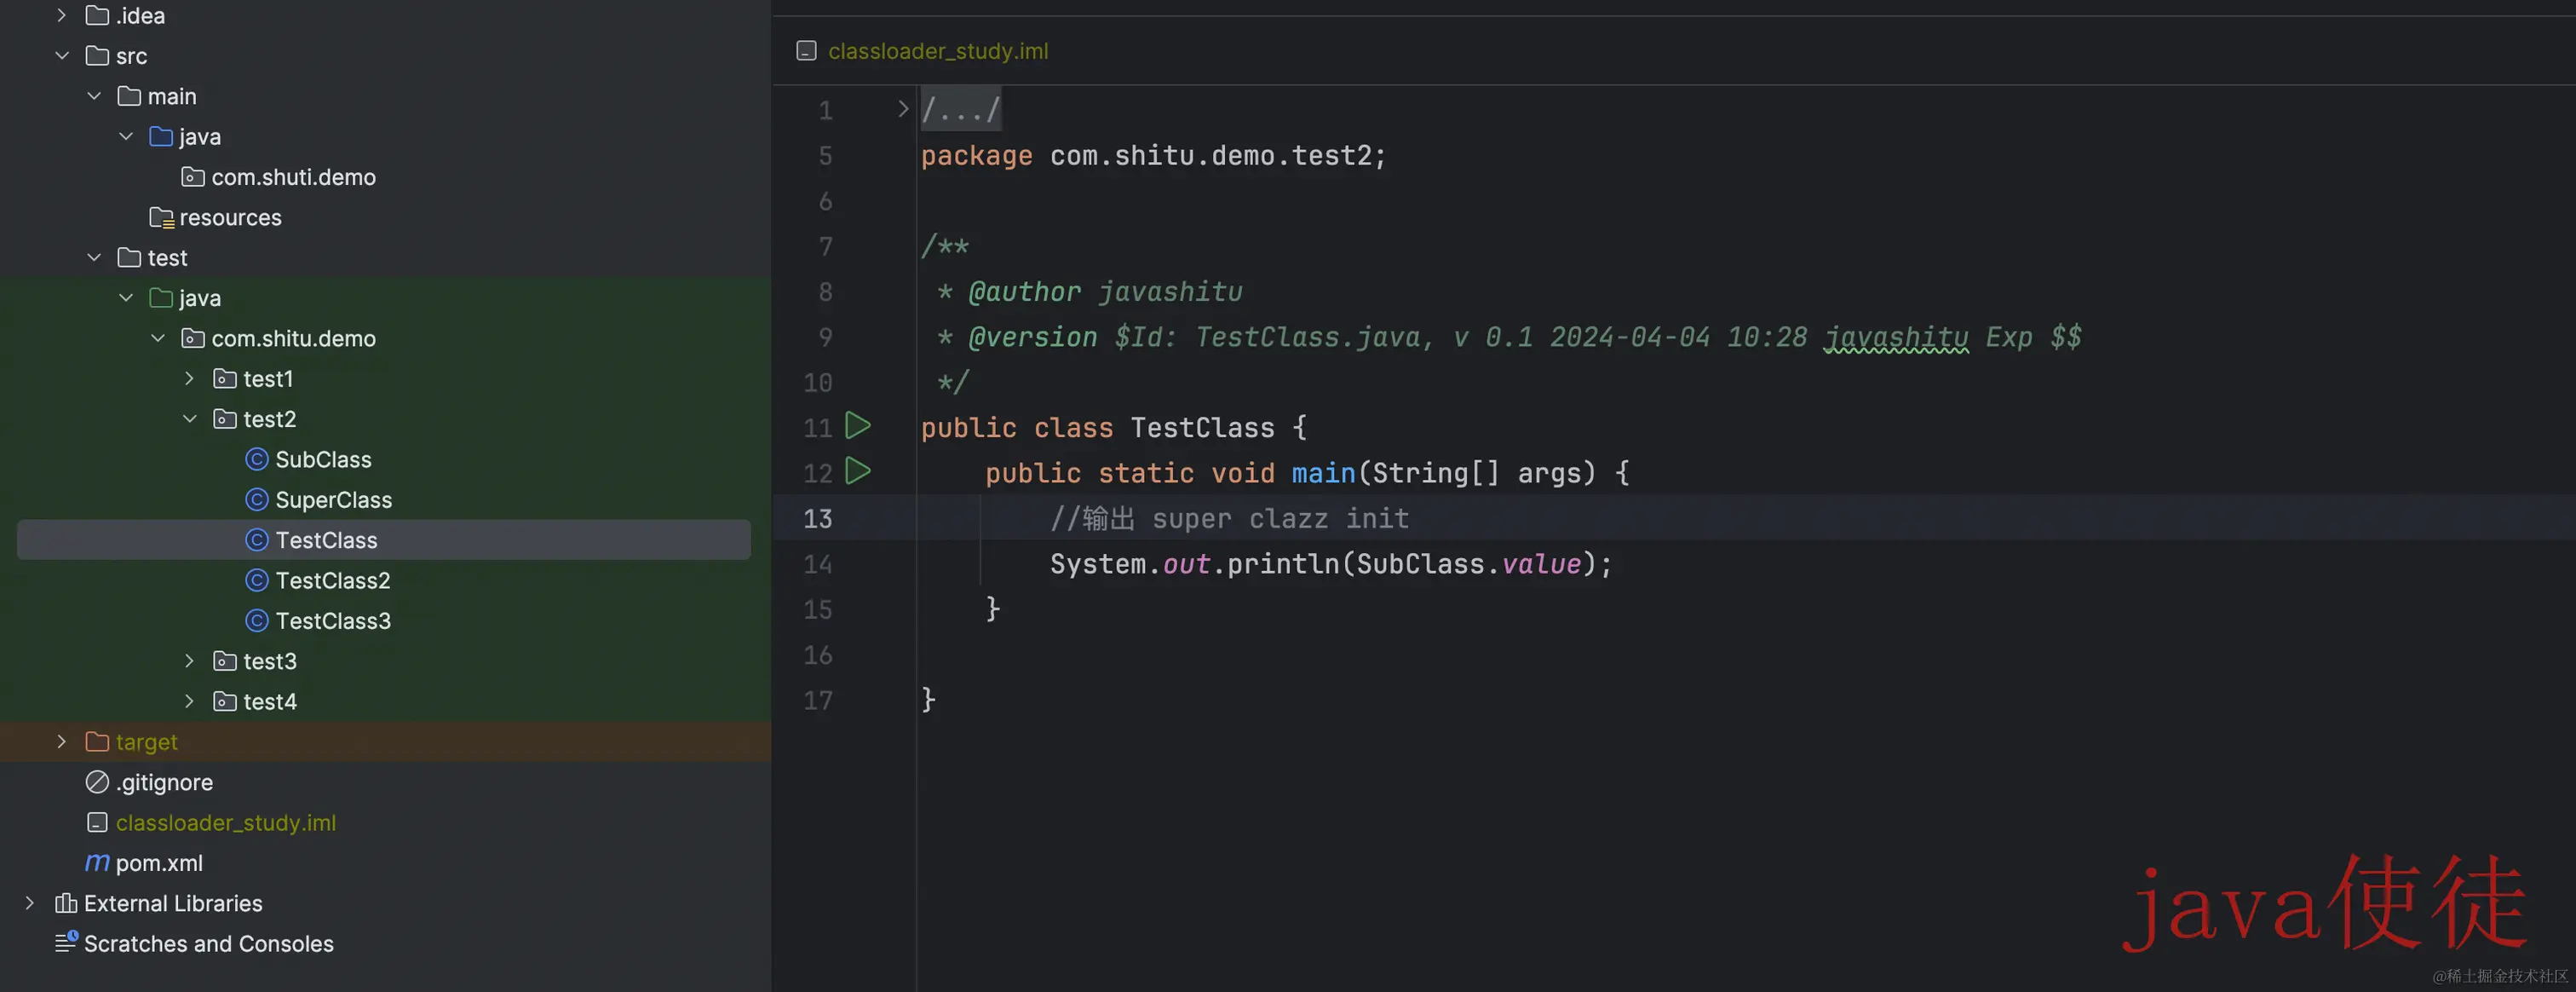This screenshot has width=2576, height=992.
Task: Select classloader_study.iml in tree
Action: [226, 822]
